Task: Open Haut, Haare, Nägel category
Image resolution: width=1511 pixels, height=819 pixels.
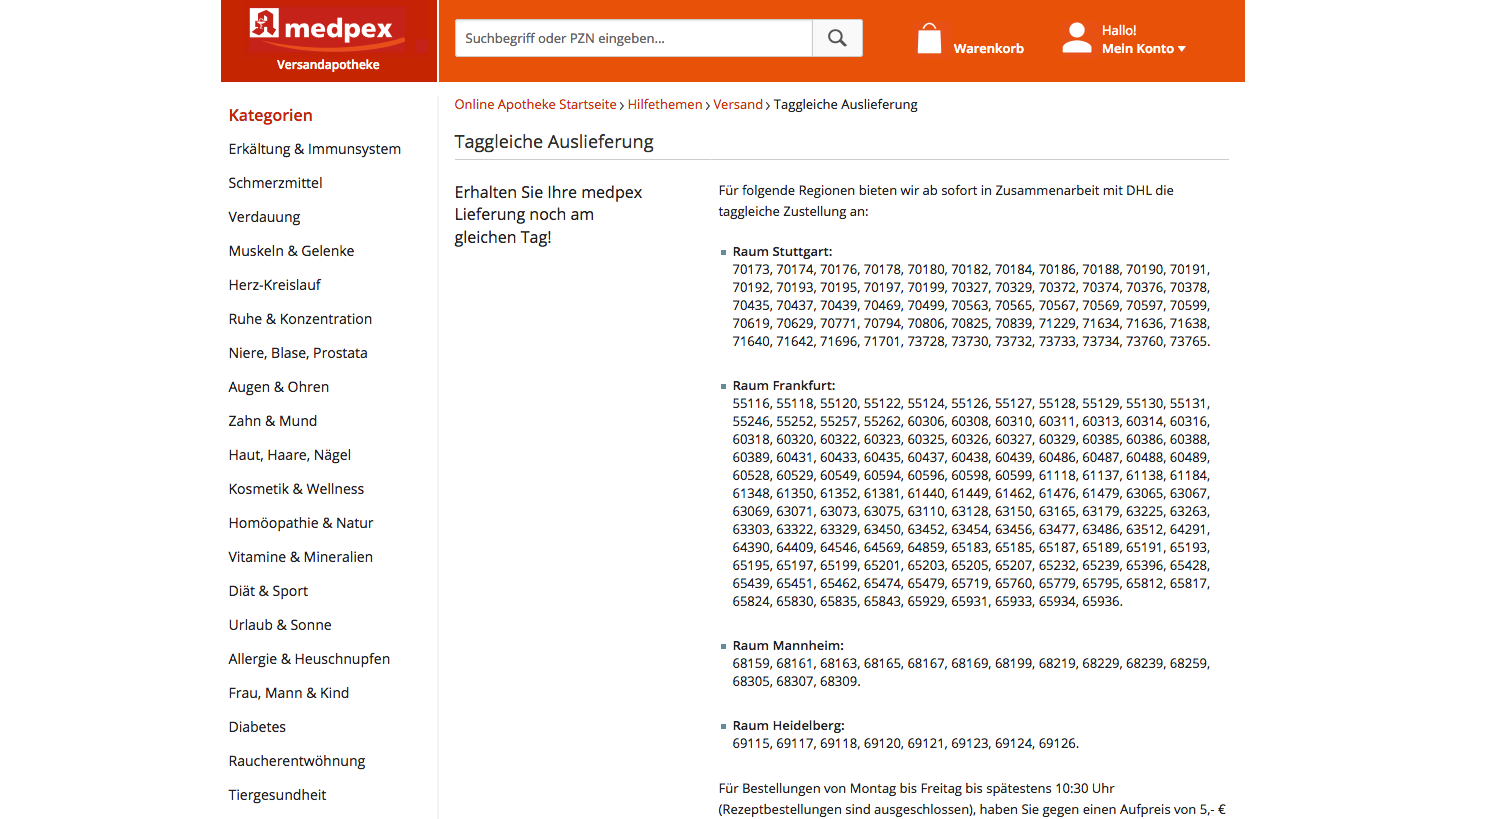Action: [289, 455]
